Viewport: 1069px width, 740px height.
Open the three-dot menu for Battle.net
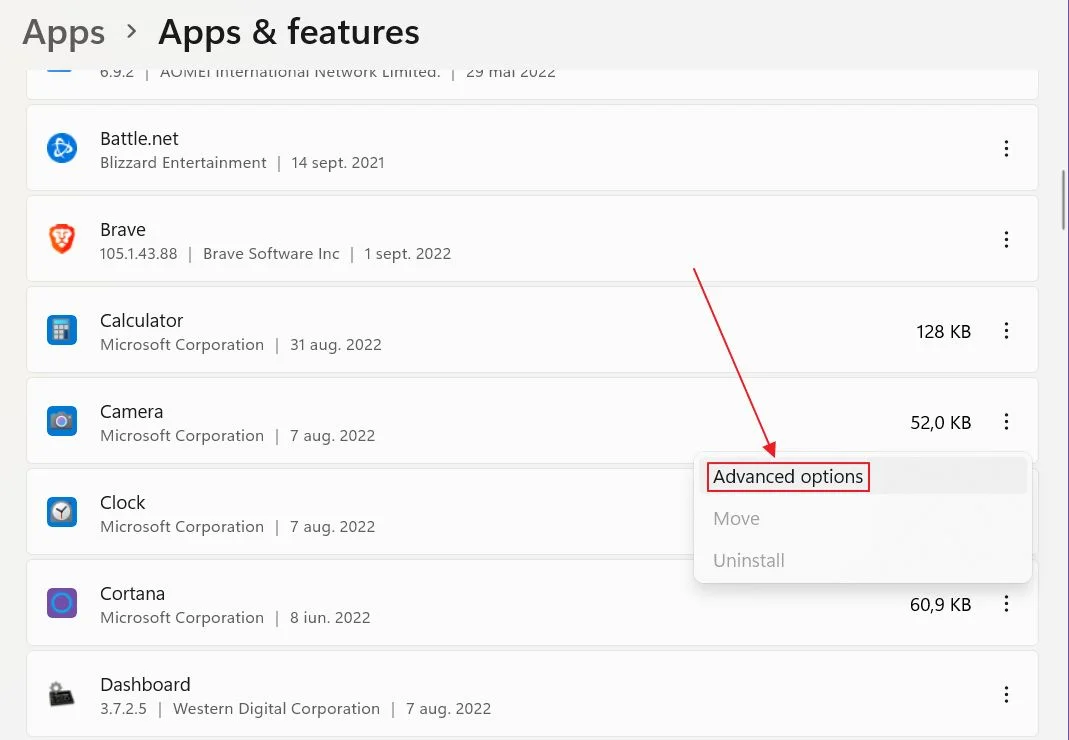[1006, 149]
